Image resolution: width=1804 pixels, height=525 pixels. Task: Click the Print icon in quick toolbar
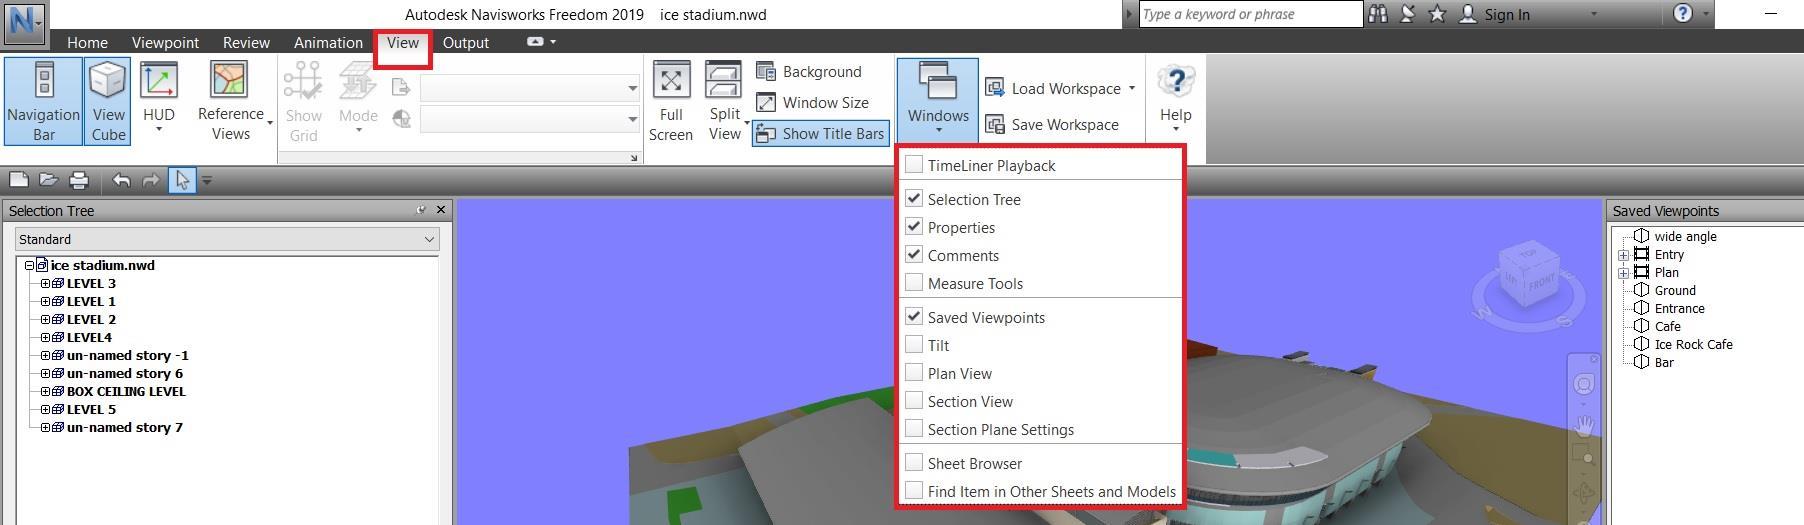click(x=79, y=180)
